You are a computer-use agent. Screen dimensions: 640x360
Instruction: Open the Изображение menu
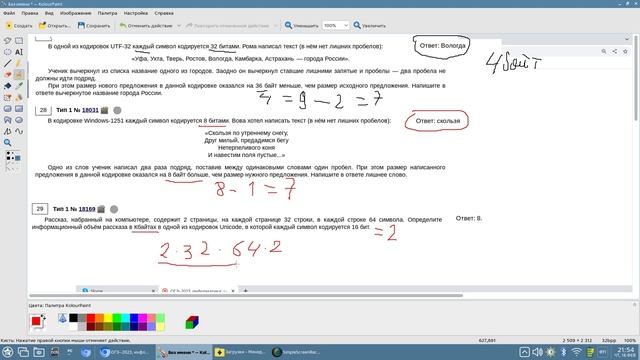76,13
